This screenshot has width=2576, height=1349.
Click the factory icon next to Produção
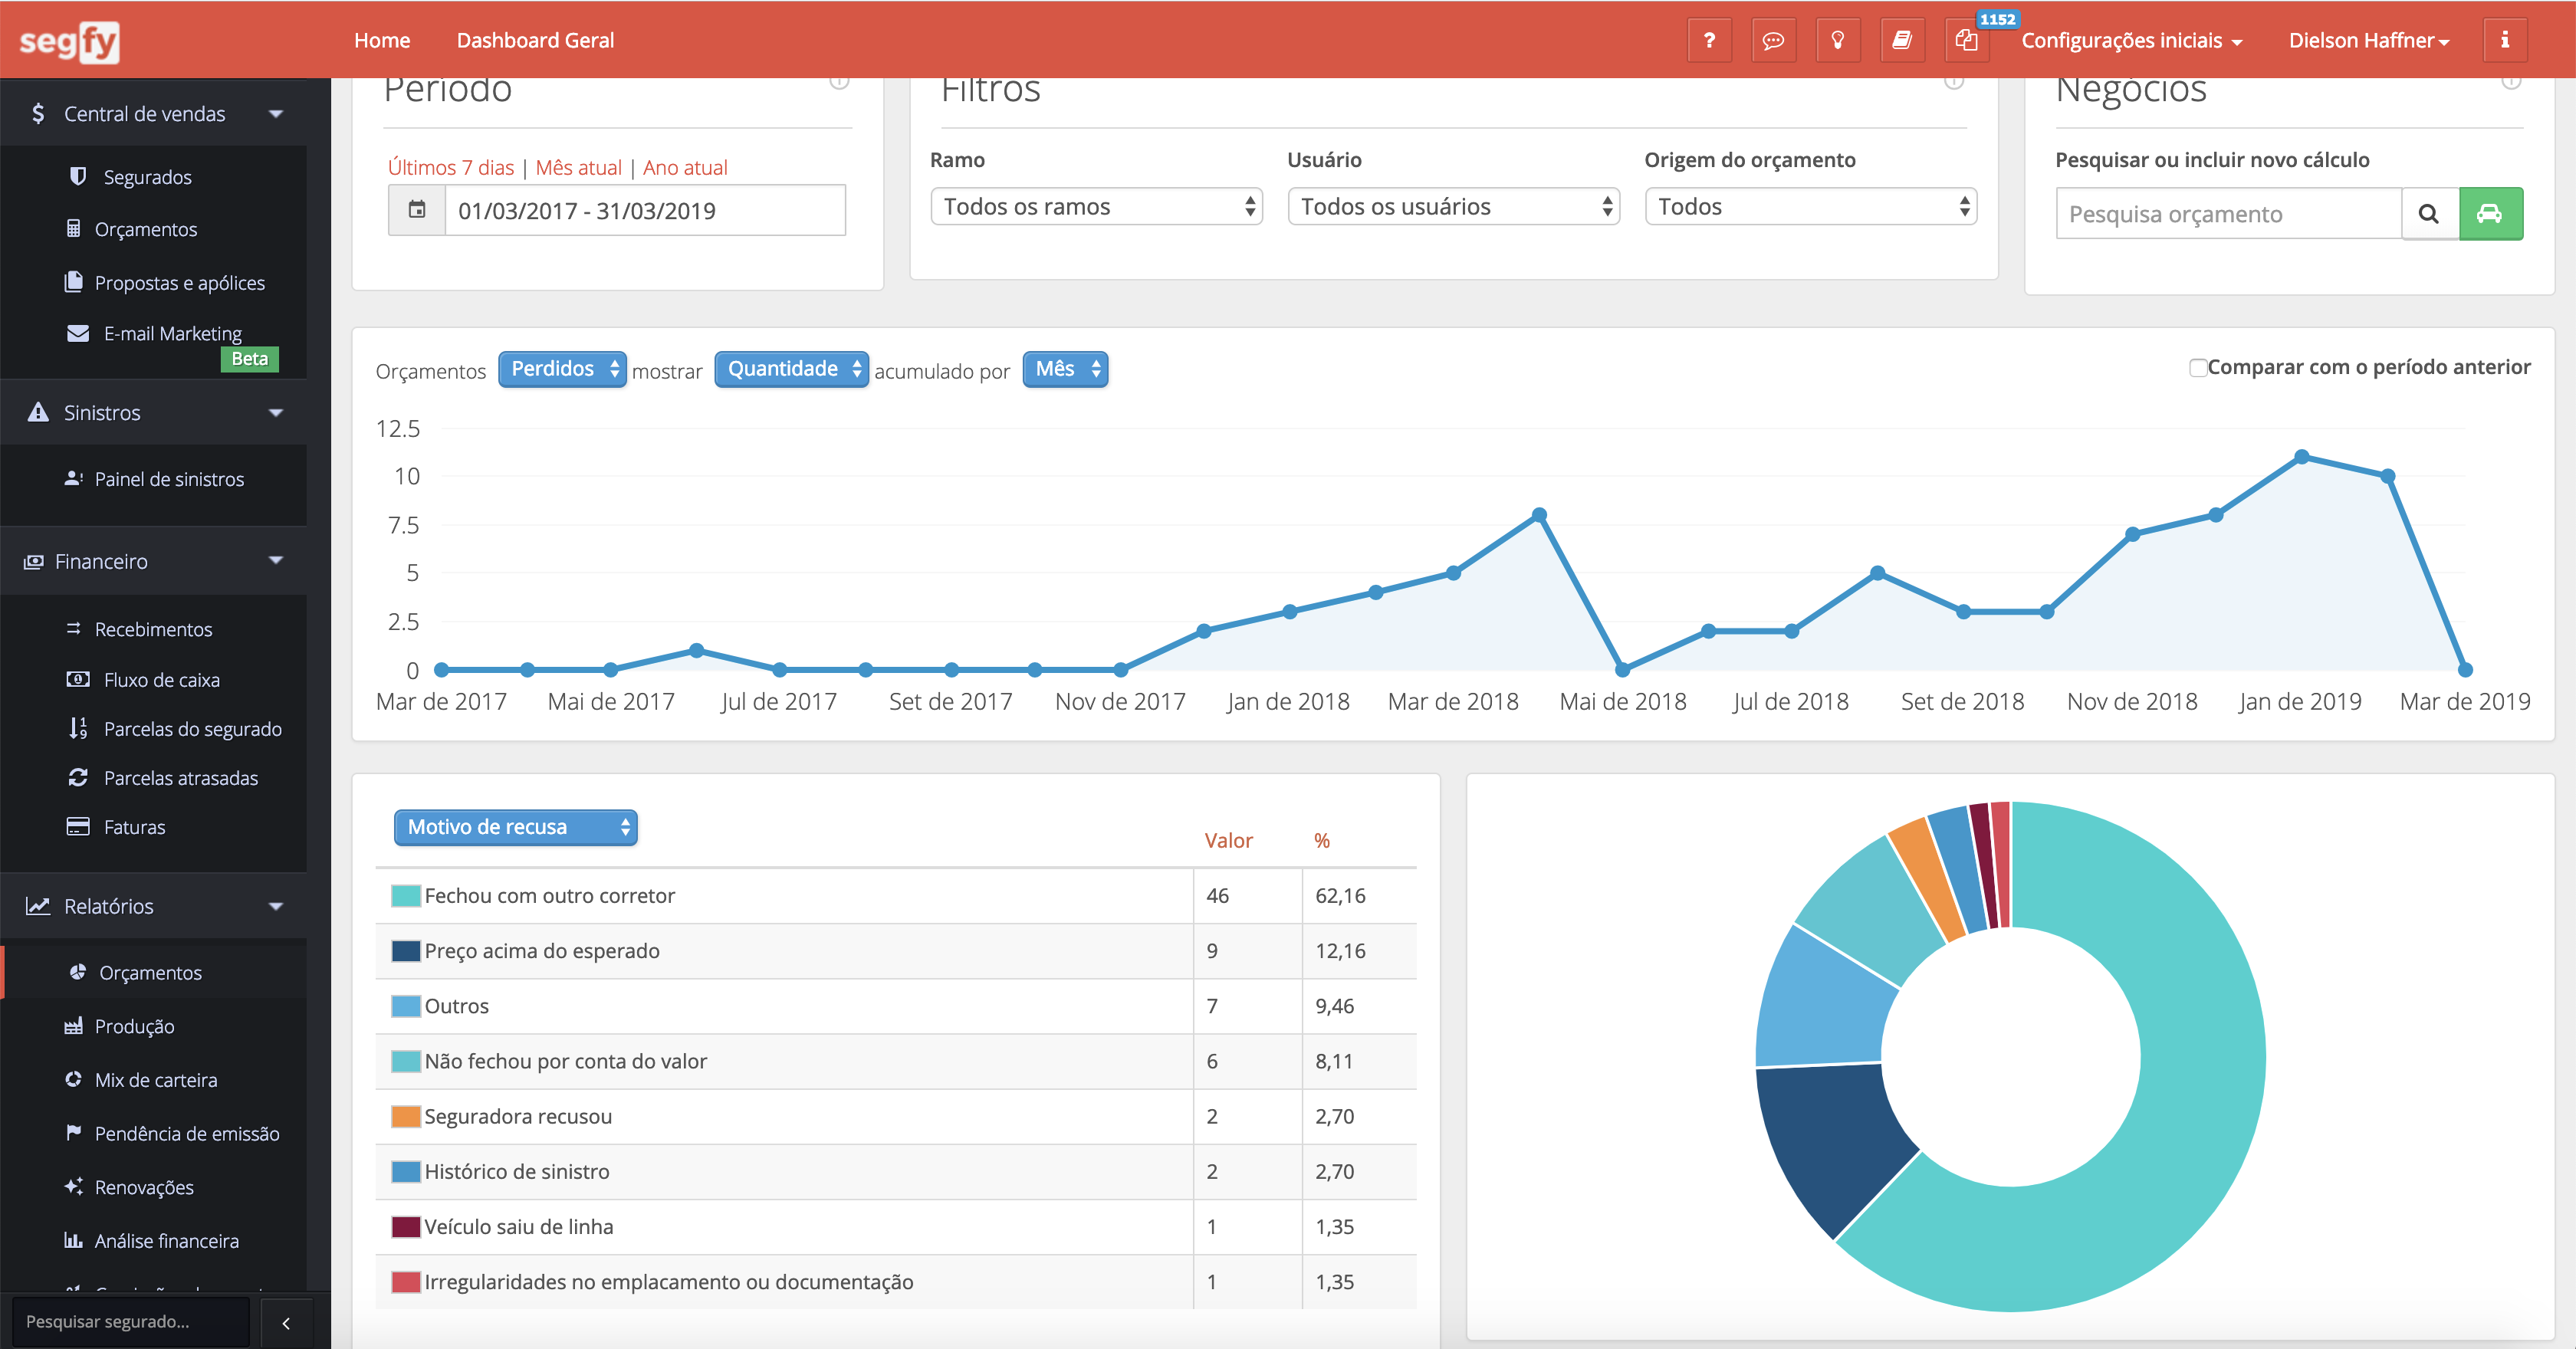[x=73, y=1026]
